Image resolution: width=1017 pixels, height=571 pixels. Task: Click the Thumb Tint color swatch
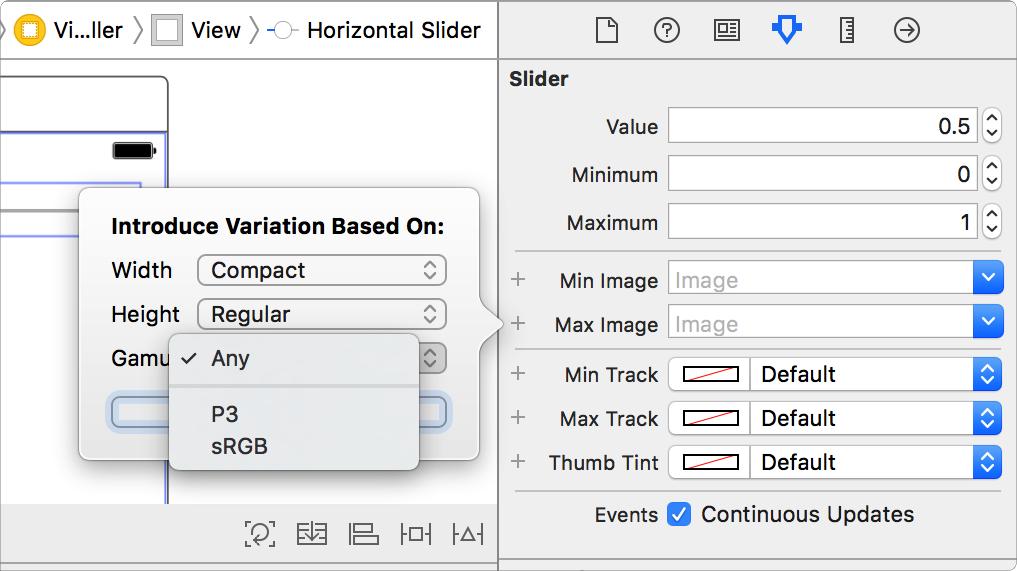[710, 463]
